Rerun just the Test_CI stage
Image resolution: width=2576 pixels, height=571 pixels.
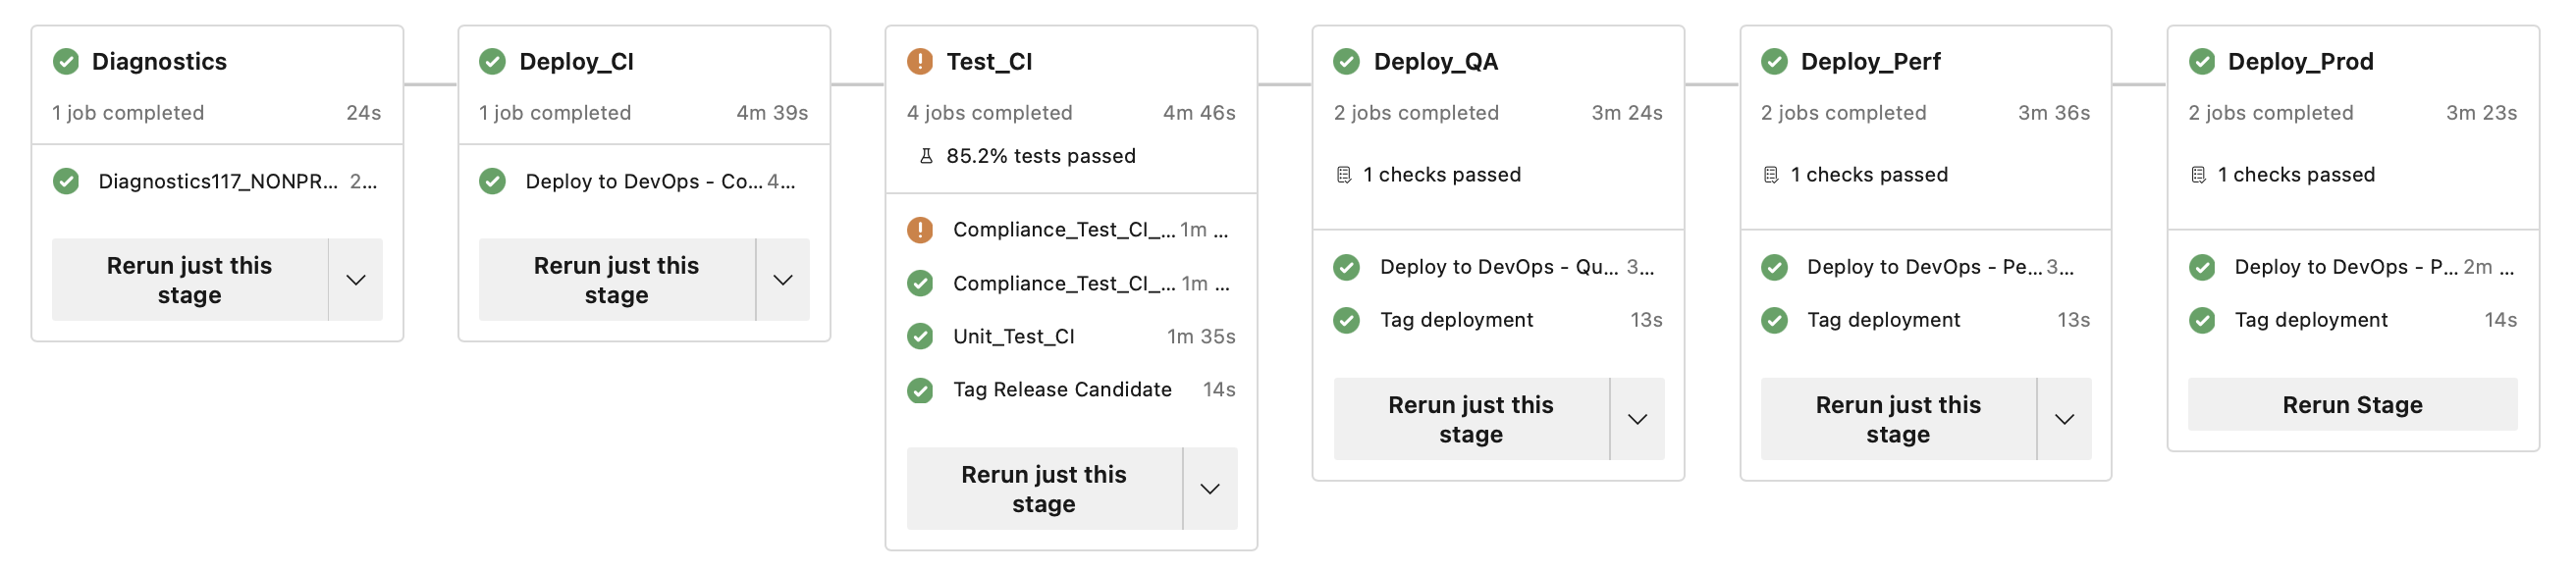click(x=1043, y=489)
